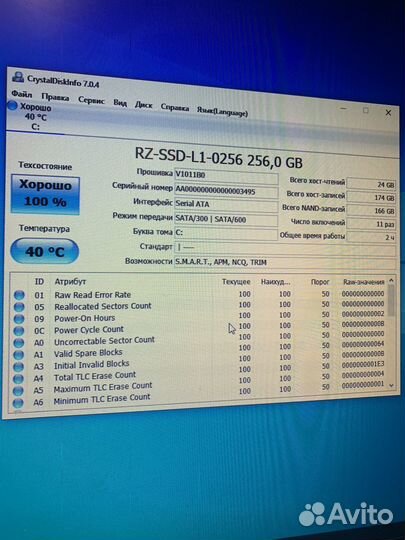Click the Хорошо 100 % health status button
Screen dimensions: 405x540
(45, 194)
